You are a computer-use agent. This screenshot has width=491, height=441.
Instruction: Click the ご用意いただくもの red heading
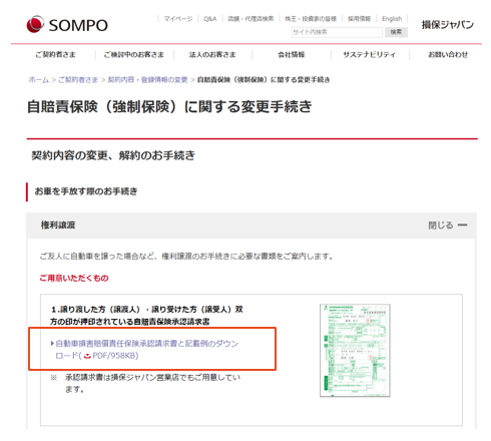(x=74, y=278)
